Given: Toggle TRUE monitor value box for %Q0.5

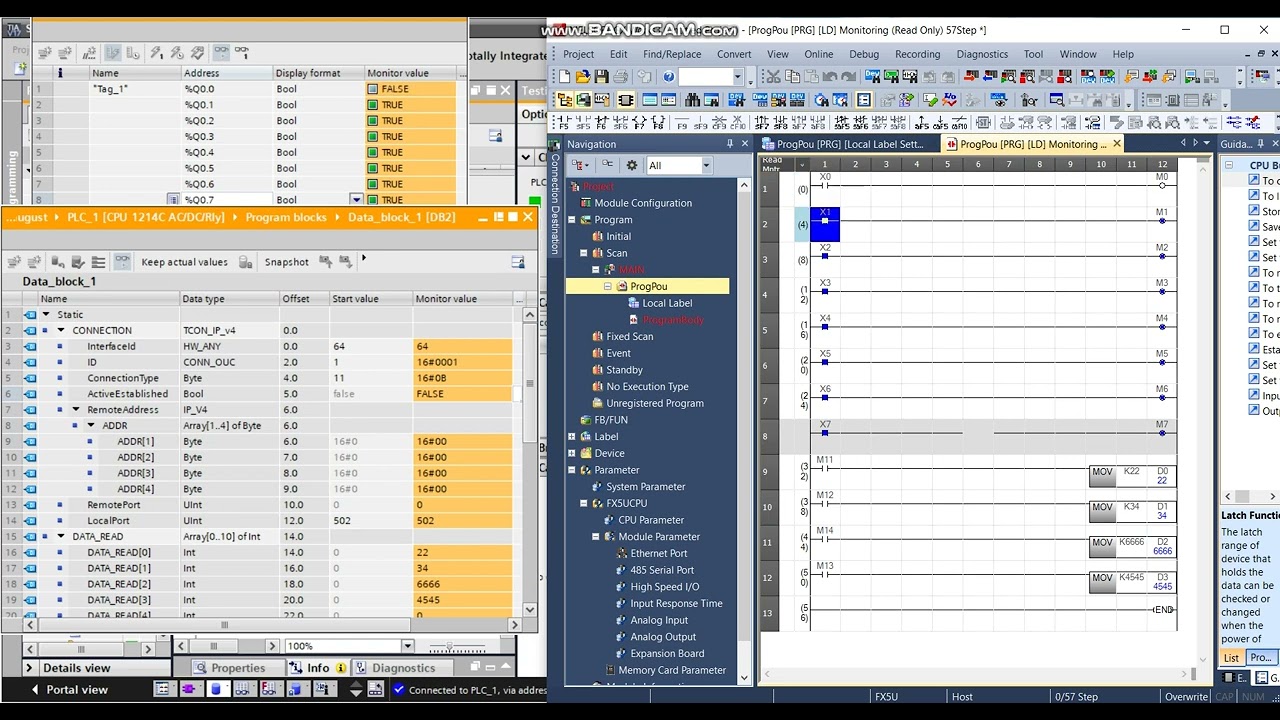Looking at the screenshot, I should click(374, 169).
